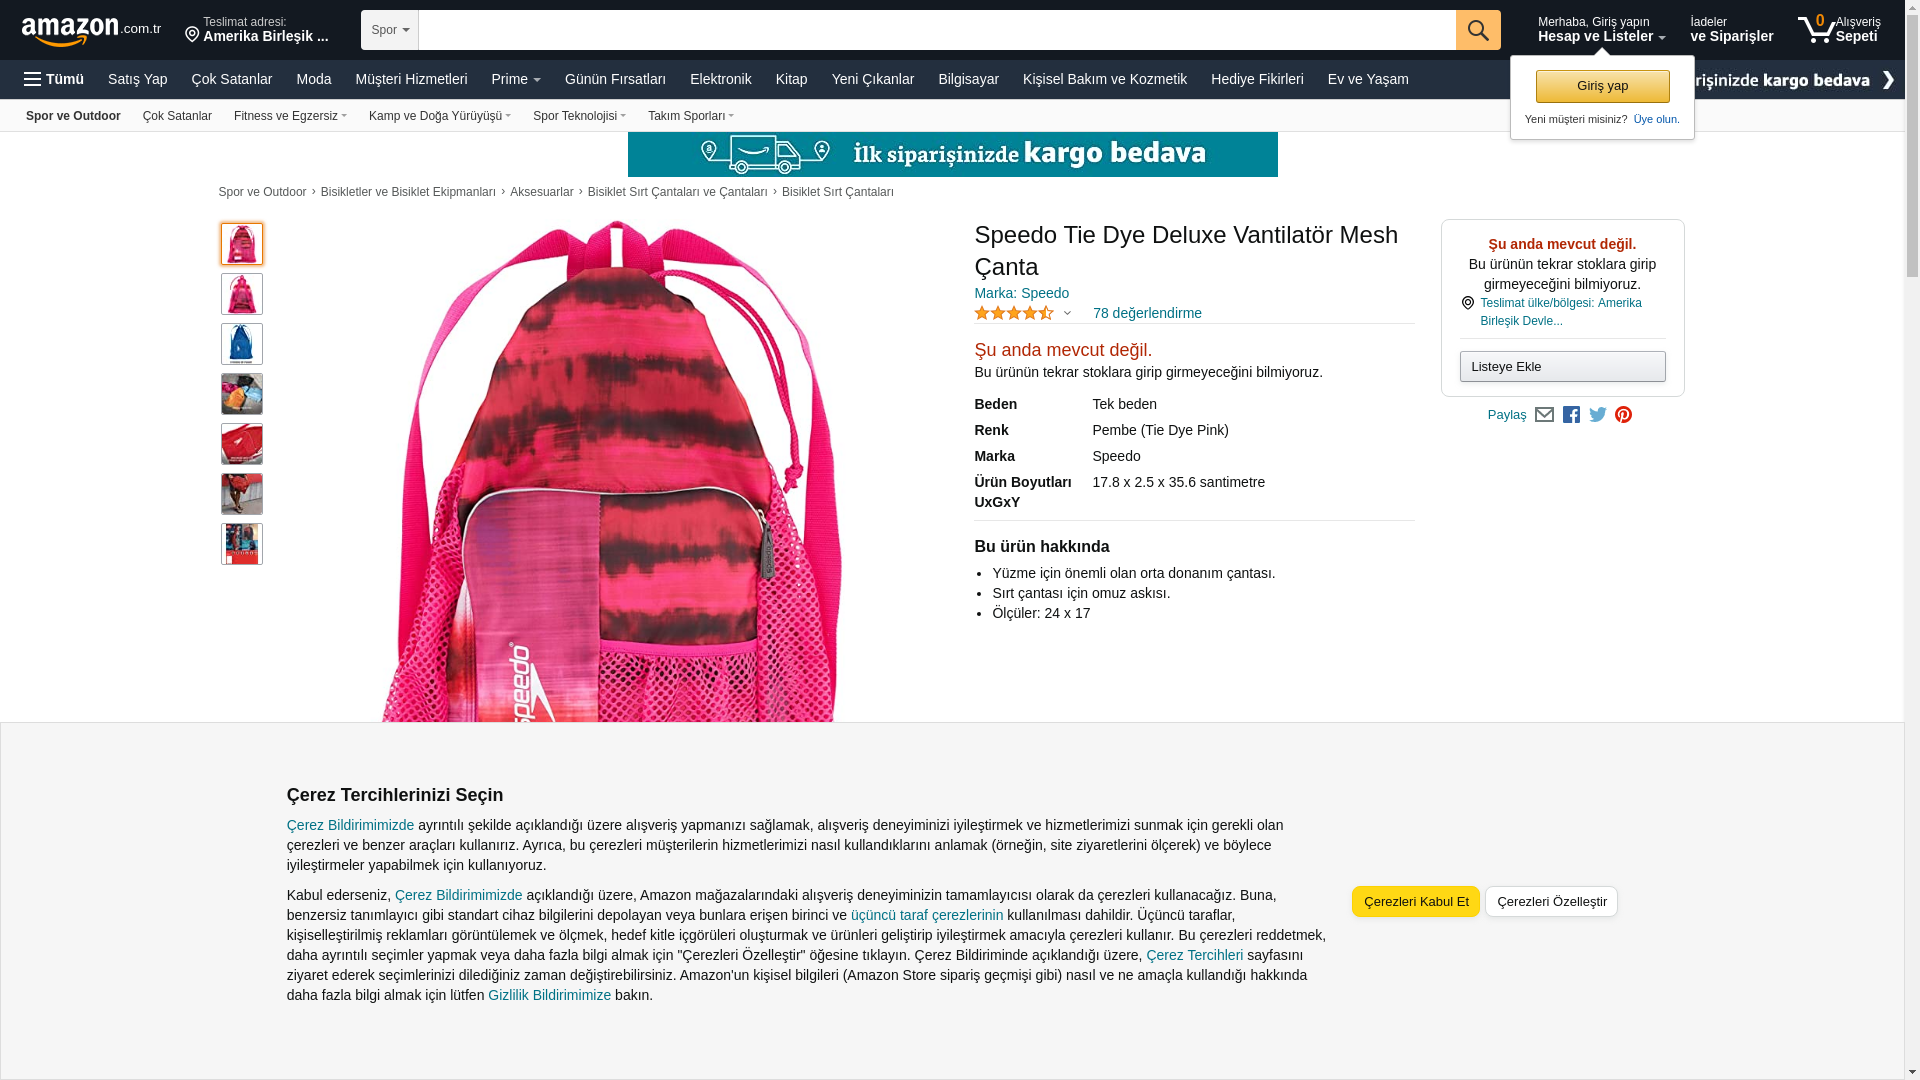Share product on Twitter icon
The height and width of the screenshot is (1080, 1920).
[1598, 415]
